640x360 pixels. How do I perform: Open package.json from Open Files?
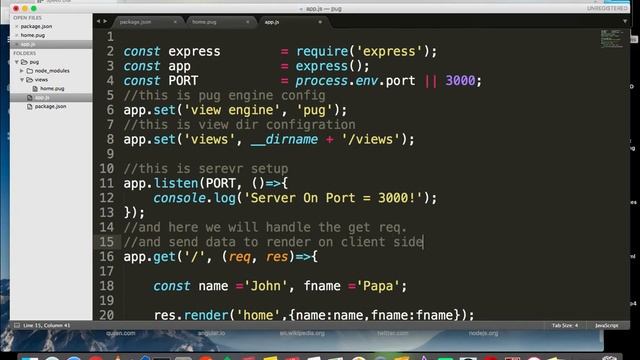click(36, 27)
